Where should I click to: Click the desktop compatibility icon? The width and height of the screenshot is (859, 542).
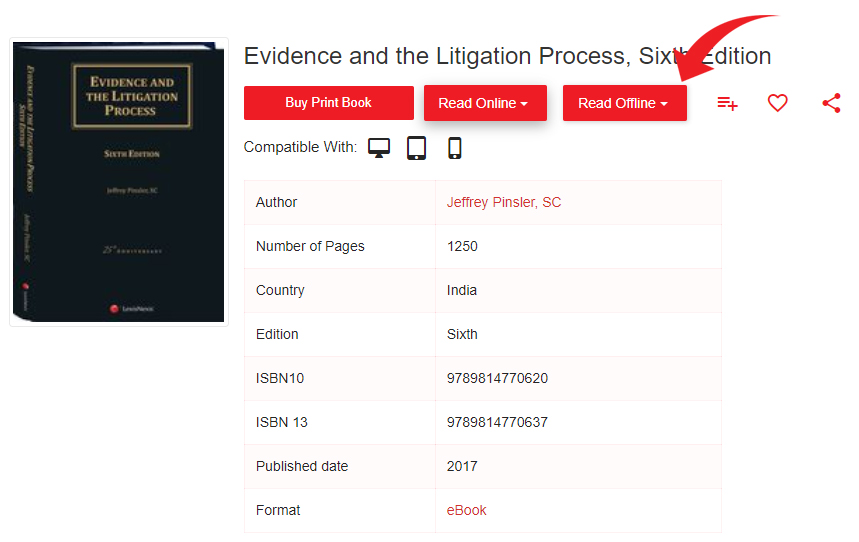(x=379, y=148)
